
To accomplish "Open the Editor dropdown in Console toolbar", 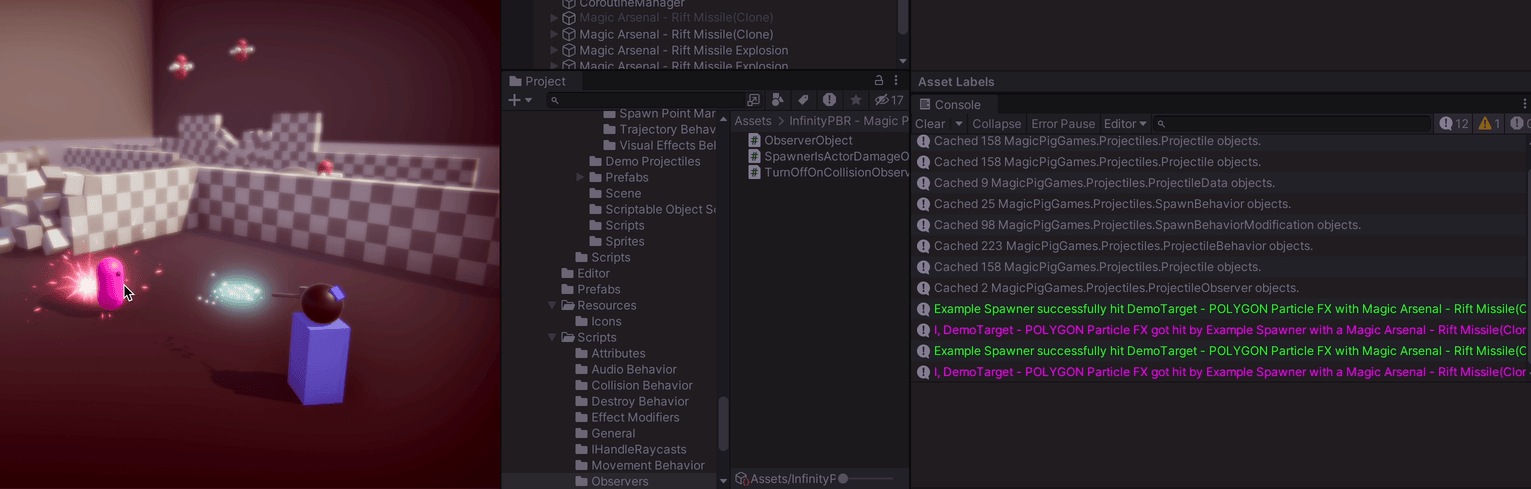I will tap(1125, 124).
